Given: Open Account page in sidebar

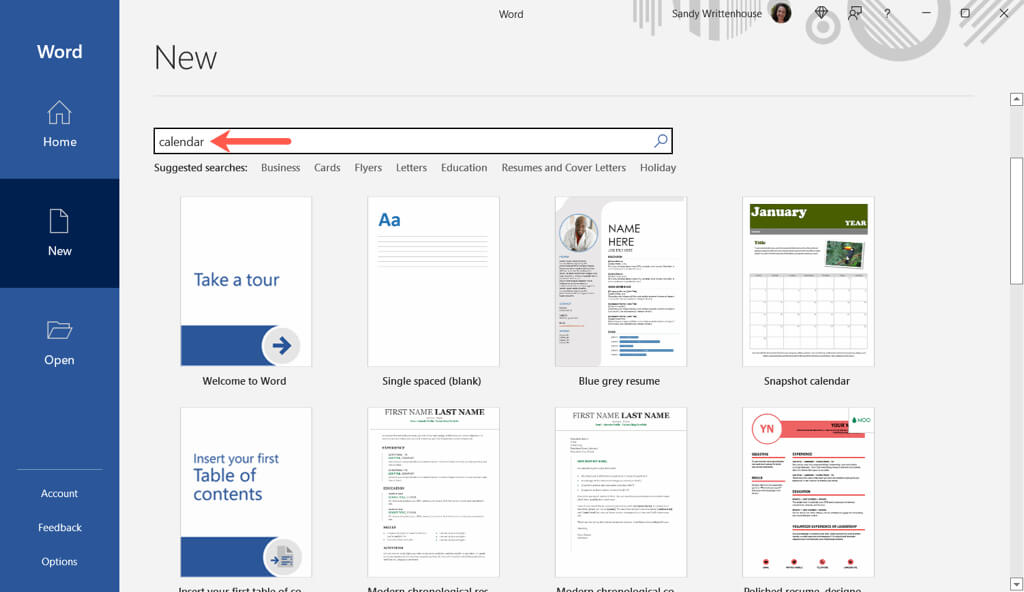Looking at the screenshot, I should coord(59,493).
